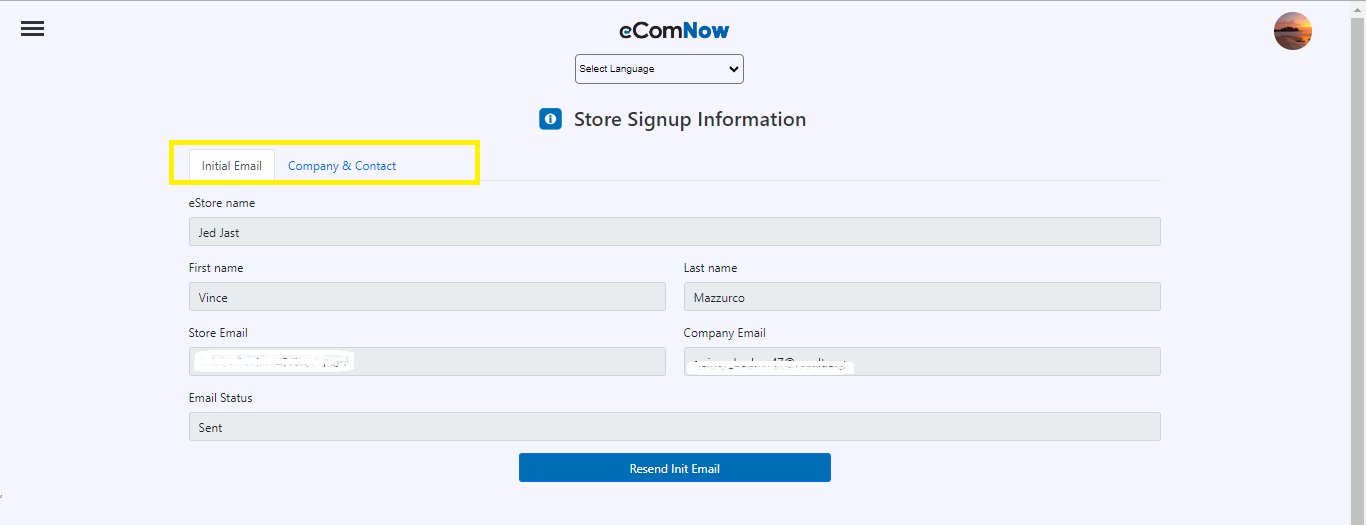Click the Company Email label

(x=724, y=333)
